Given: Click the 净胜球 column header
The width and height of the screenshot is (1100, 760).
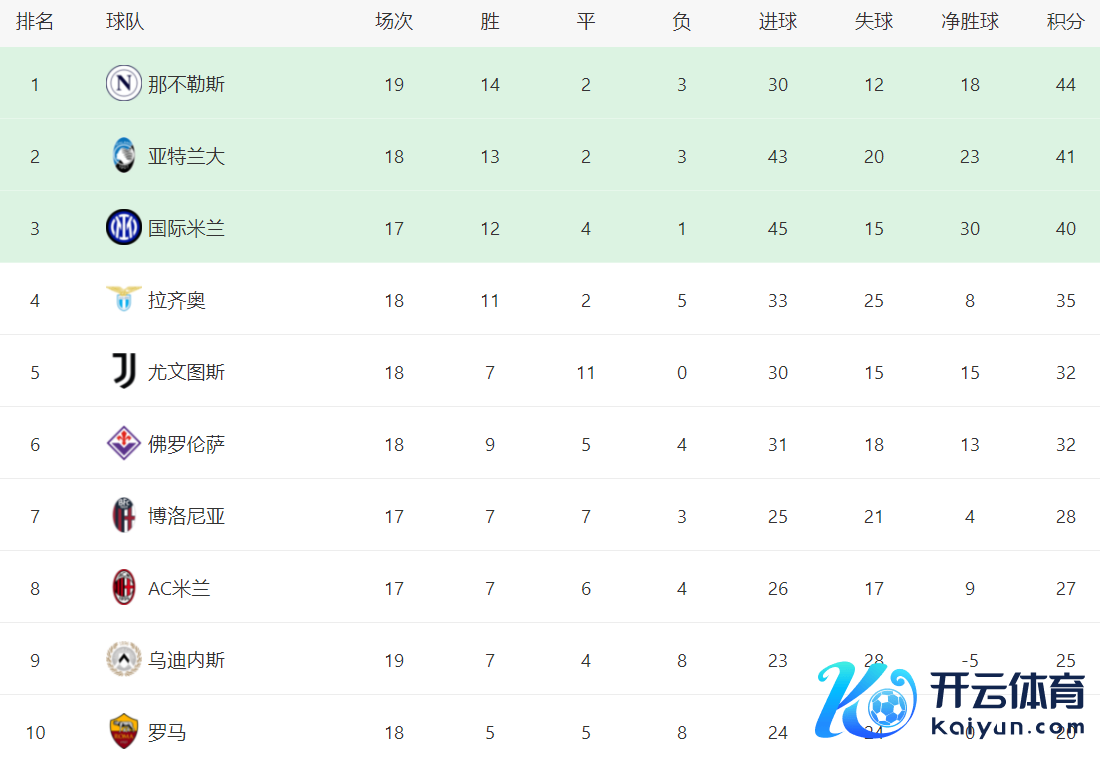Looking at the screenshot, I should coord(969,22).
